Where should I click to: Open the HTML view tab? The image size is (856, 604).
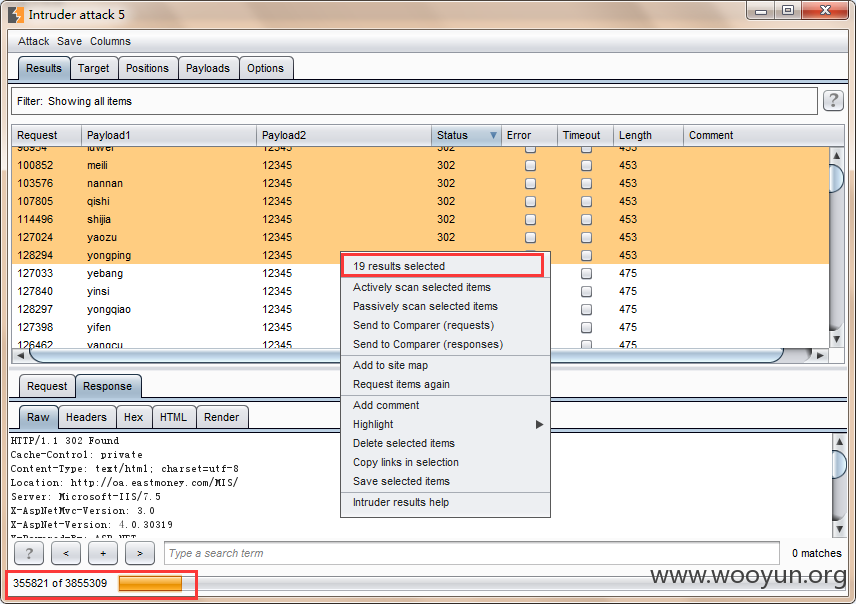[x=173, y=417]
